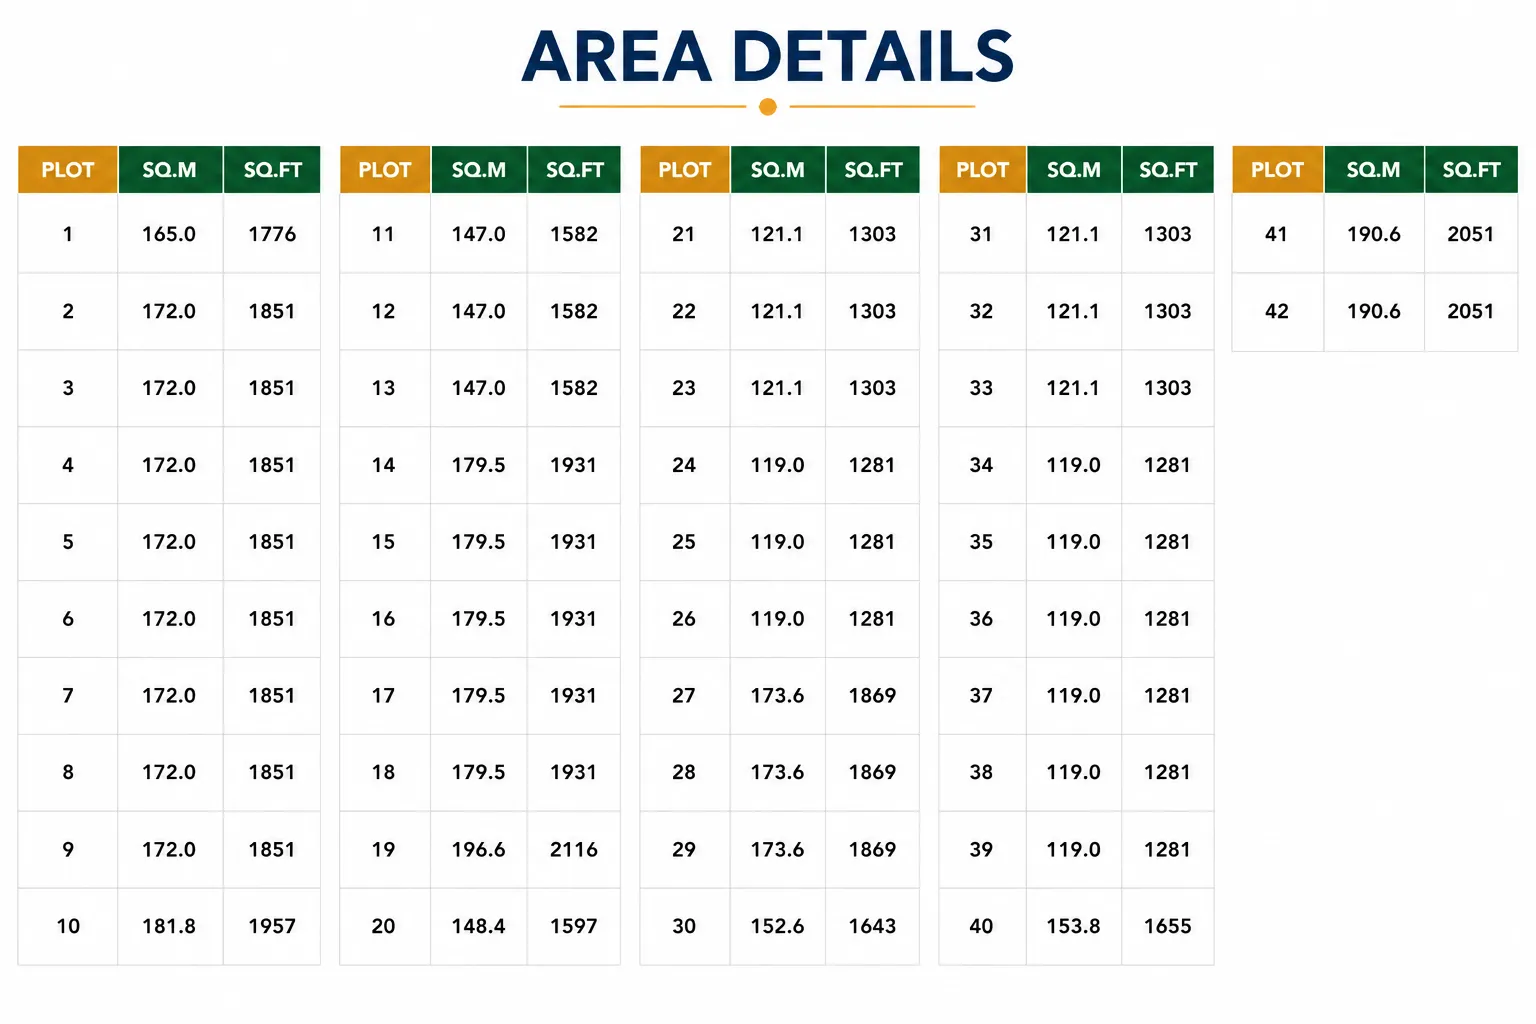The width and height of the screenshot is (1536, 1024).
Task: Click the 2116 sq.ft value
Action: [x=574, y=849]
